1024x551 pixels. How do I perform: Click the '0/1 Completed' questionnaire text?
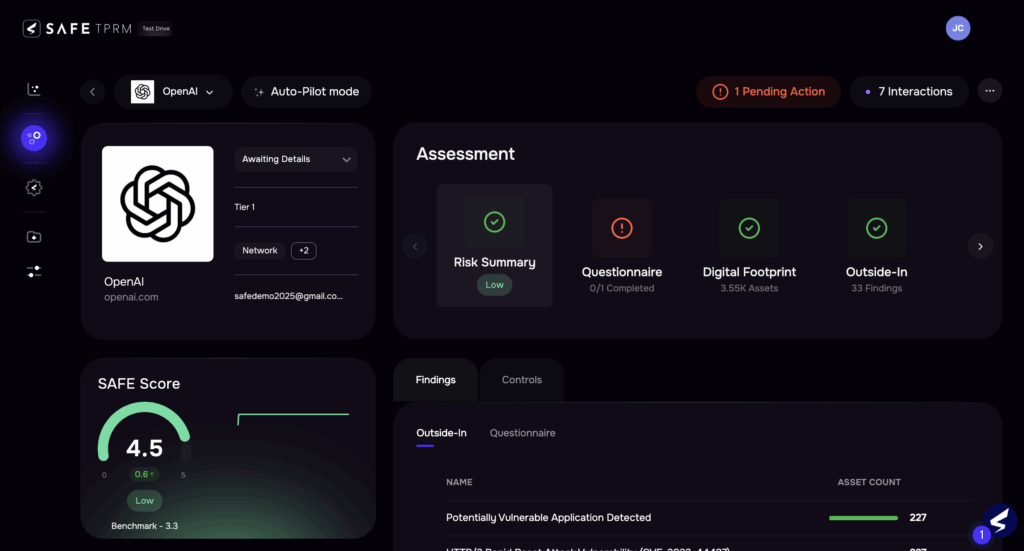622,289
